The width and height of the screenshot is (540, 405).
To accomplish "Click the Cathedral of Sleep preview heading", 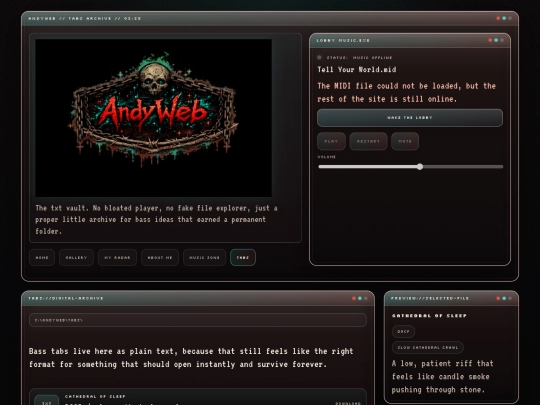I will click(x=429, y=315).
